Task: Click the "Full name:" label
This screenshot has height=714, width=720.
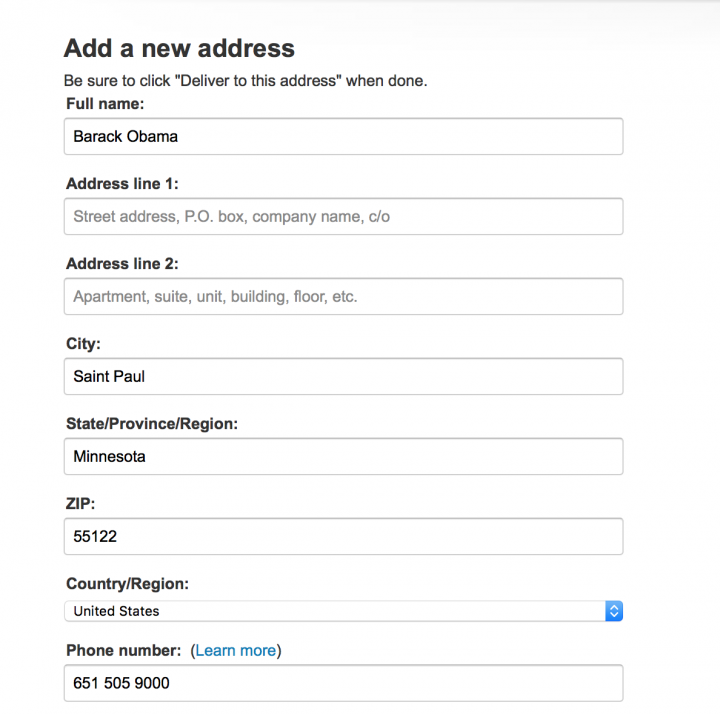Action: (105, 104)
